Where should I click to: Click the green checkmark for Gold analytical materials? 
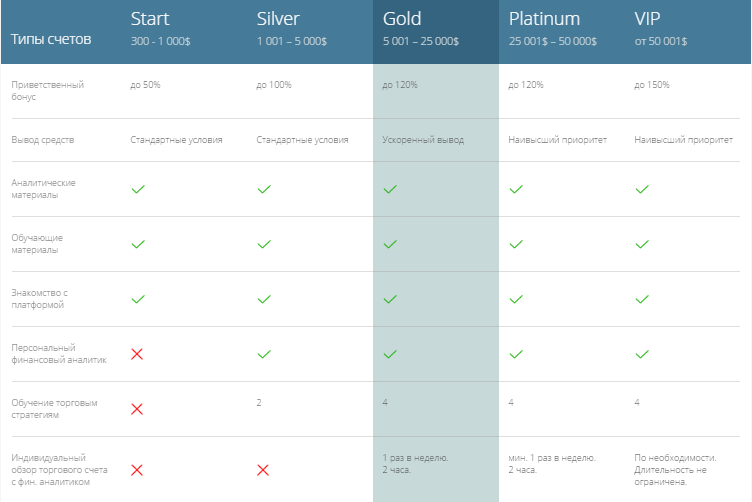pos(390,189)
